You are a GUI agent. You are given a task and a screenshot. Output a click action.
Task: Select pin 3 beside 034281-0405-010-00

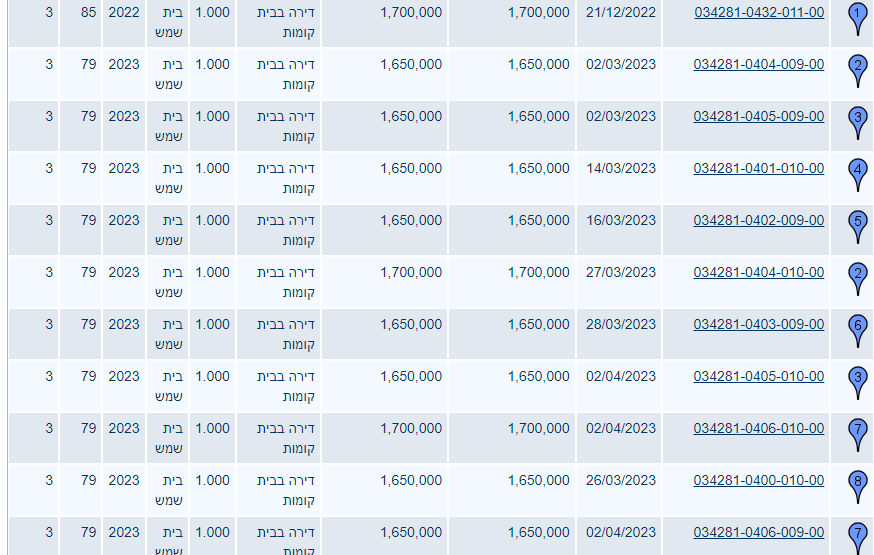pos(857,380)
